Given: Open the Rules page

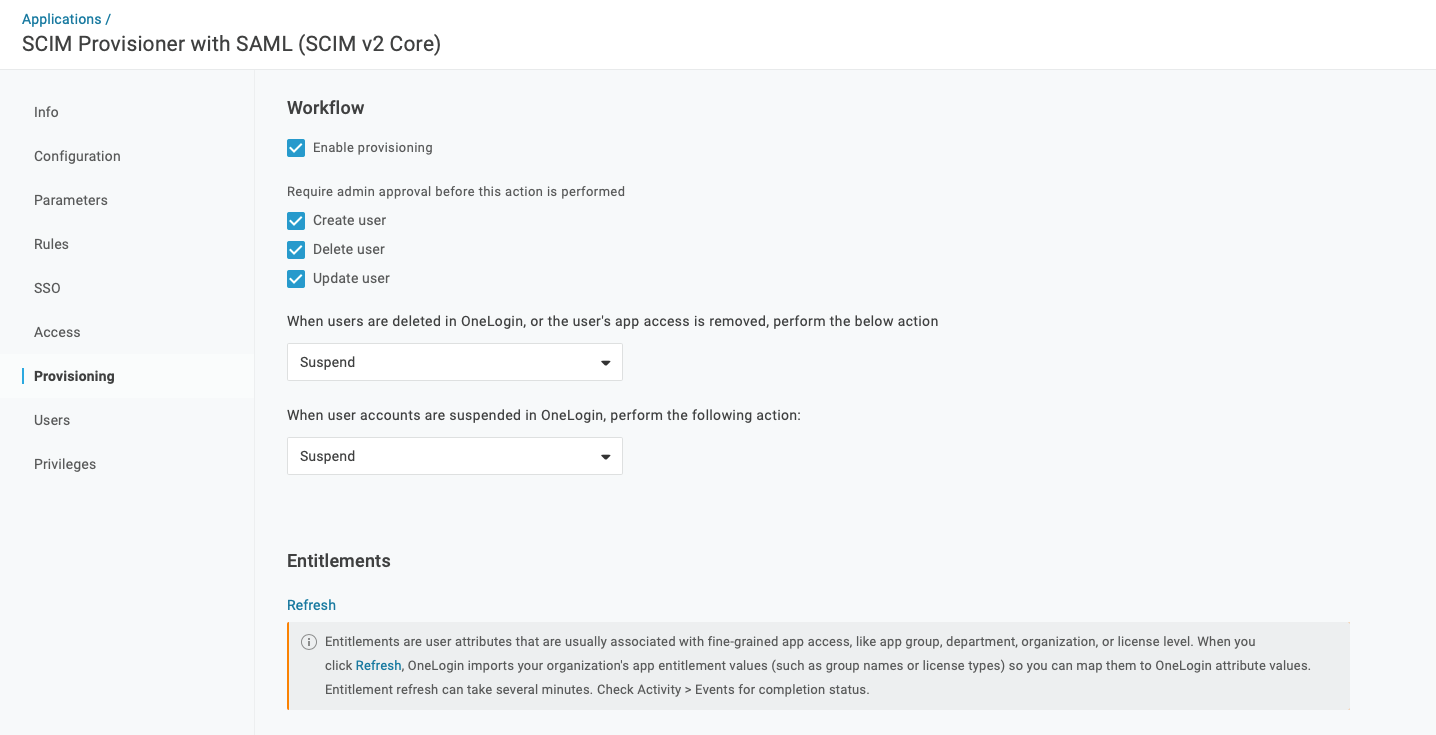Looking at the screenshot, I should pyautogui.click(x=51, y=244).
